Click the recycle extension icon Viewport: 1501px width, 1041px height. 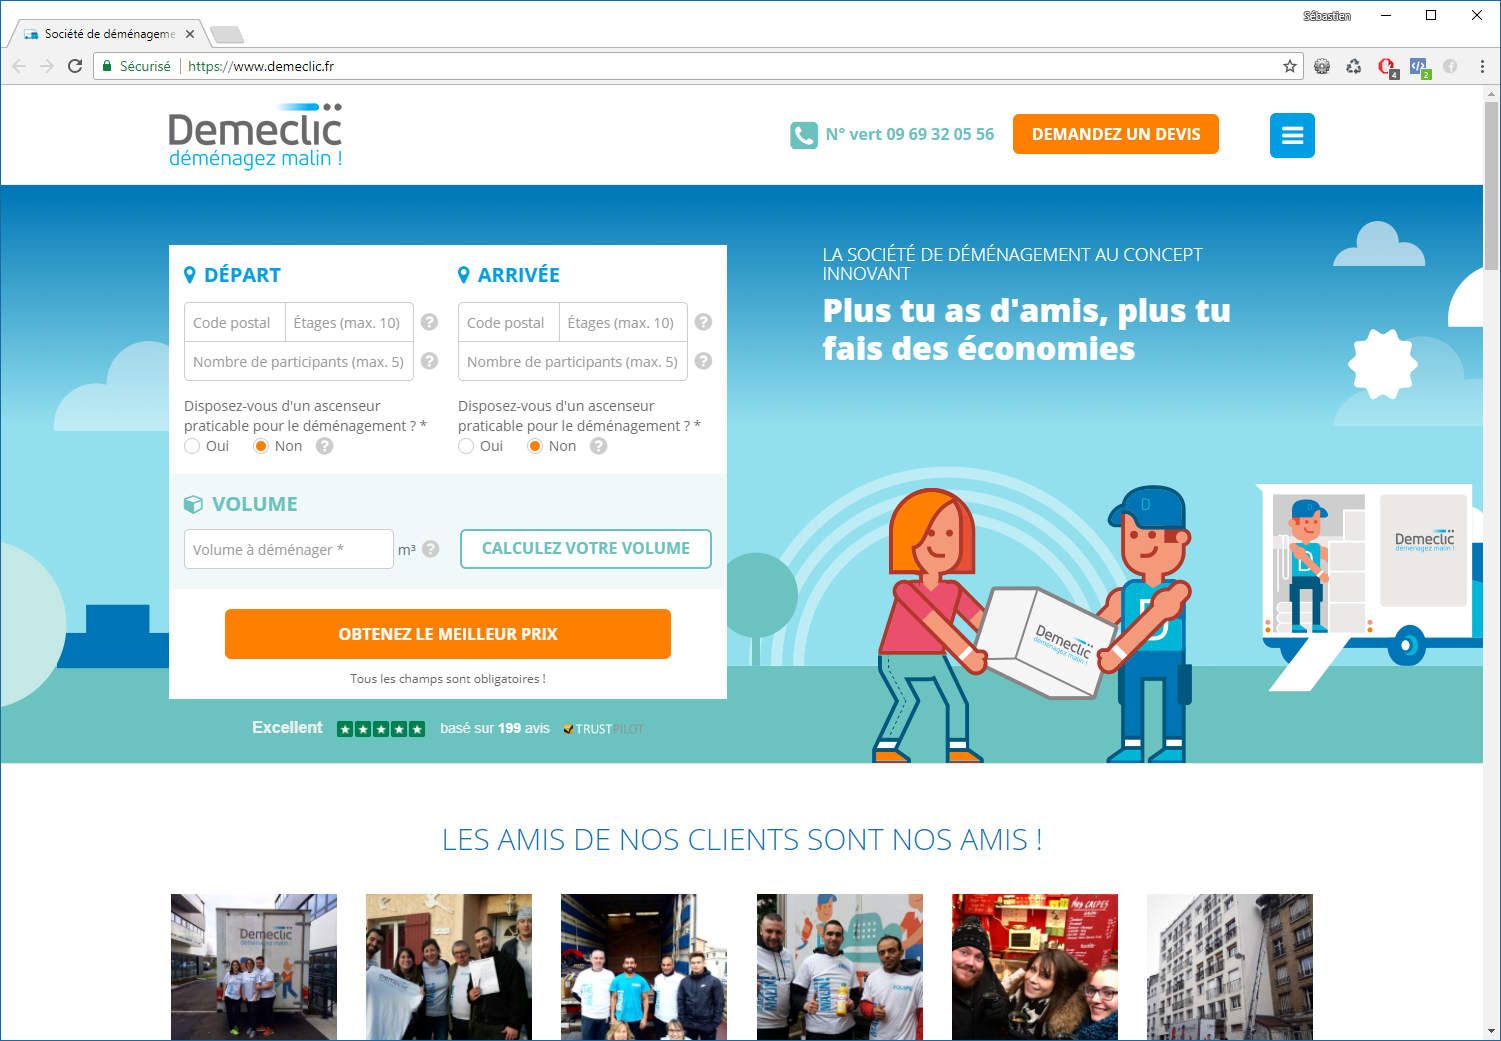1354,66
